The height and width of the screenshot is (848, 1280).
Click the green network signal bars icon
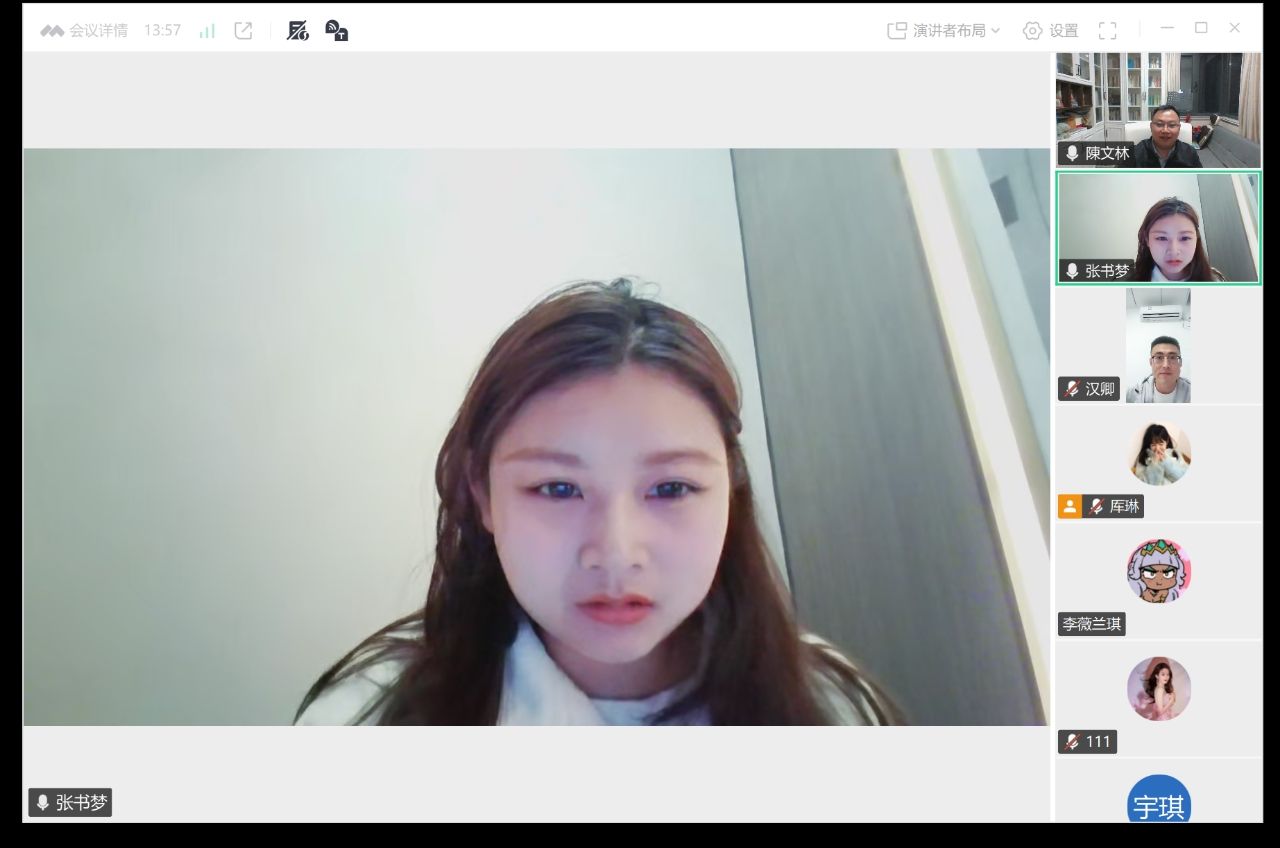tap(207, 31)
